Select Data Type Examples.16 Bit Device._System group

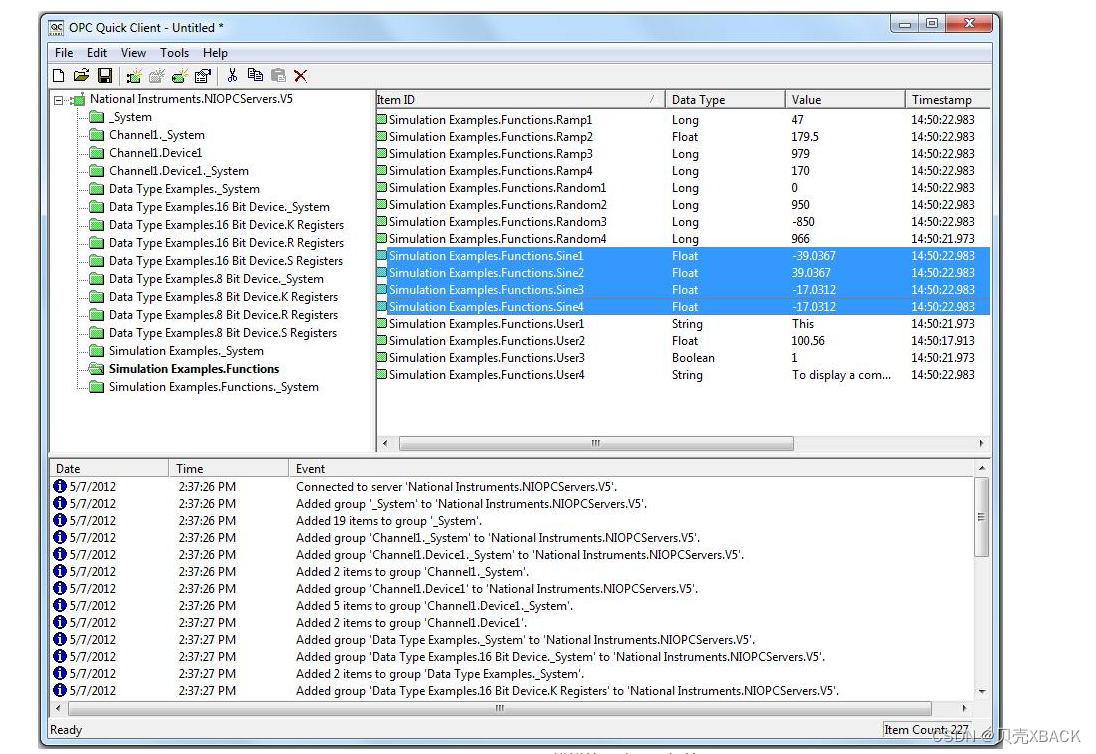219,207
